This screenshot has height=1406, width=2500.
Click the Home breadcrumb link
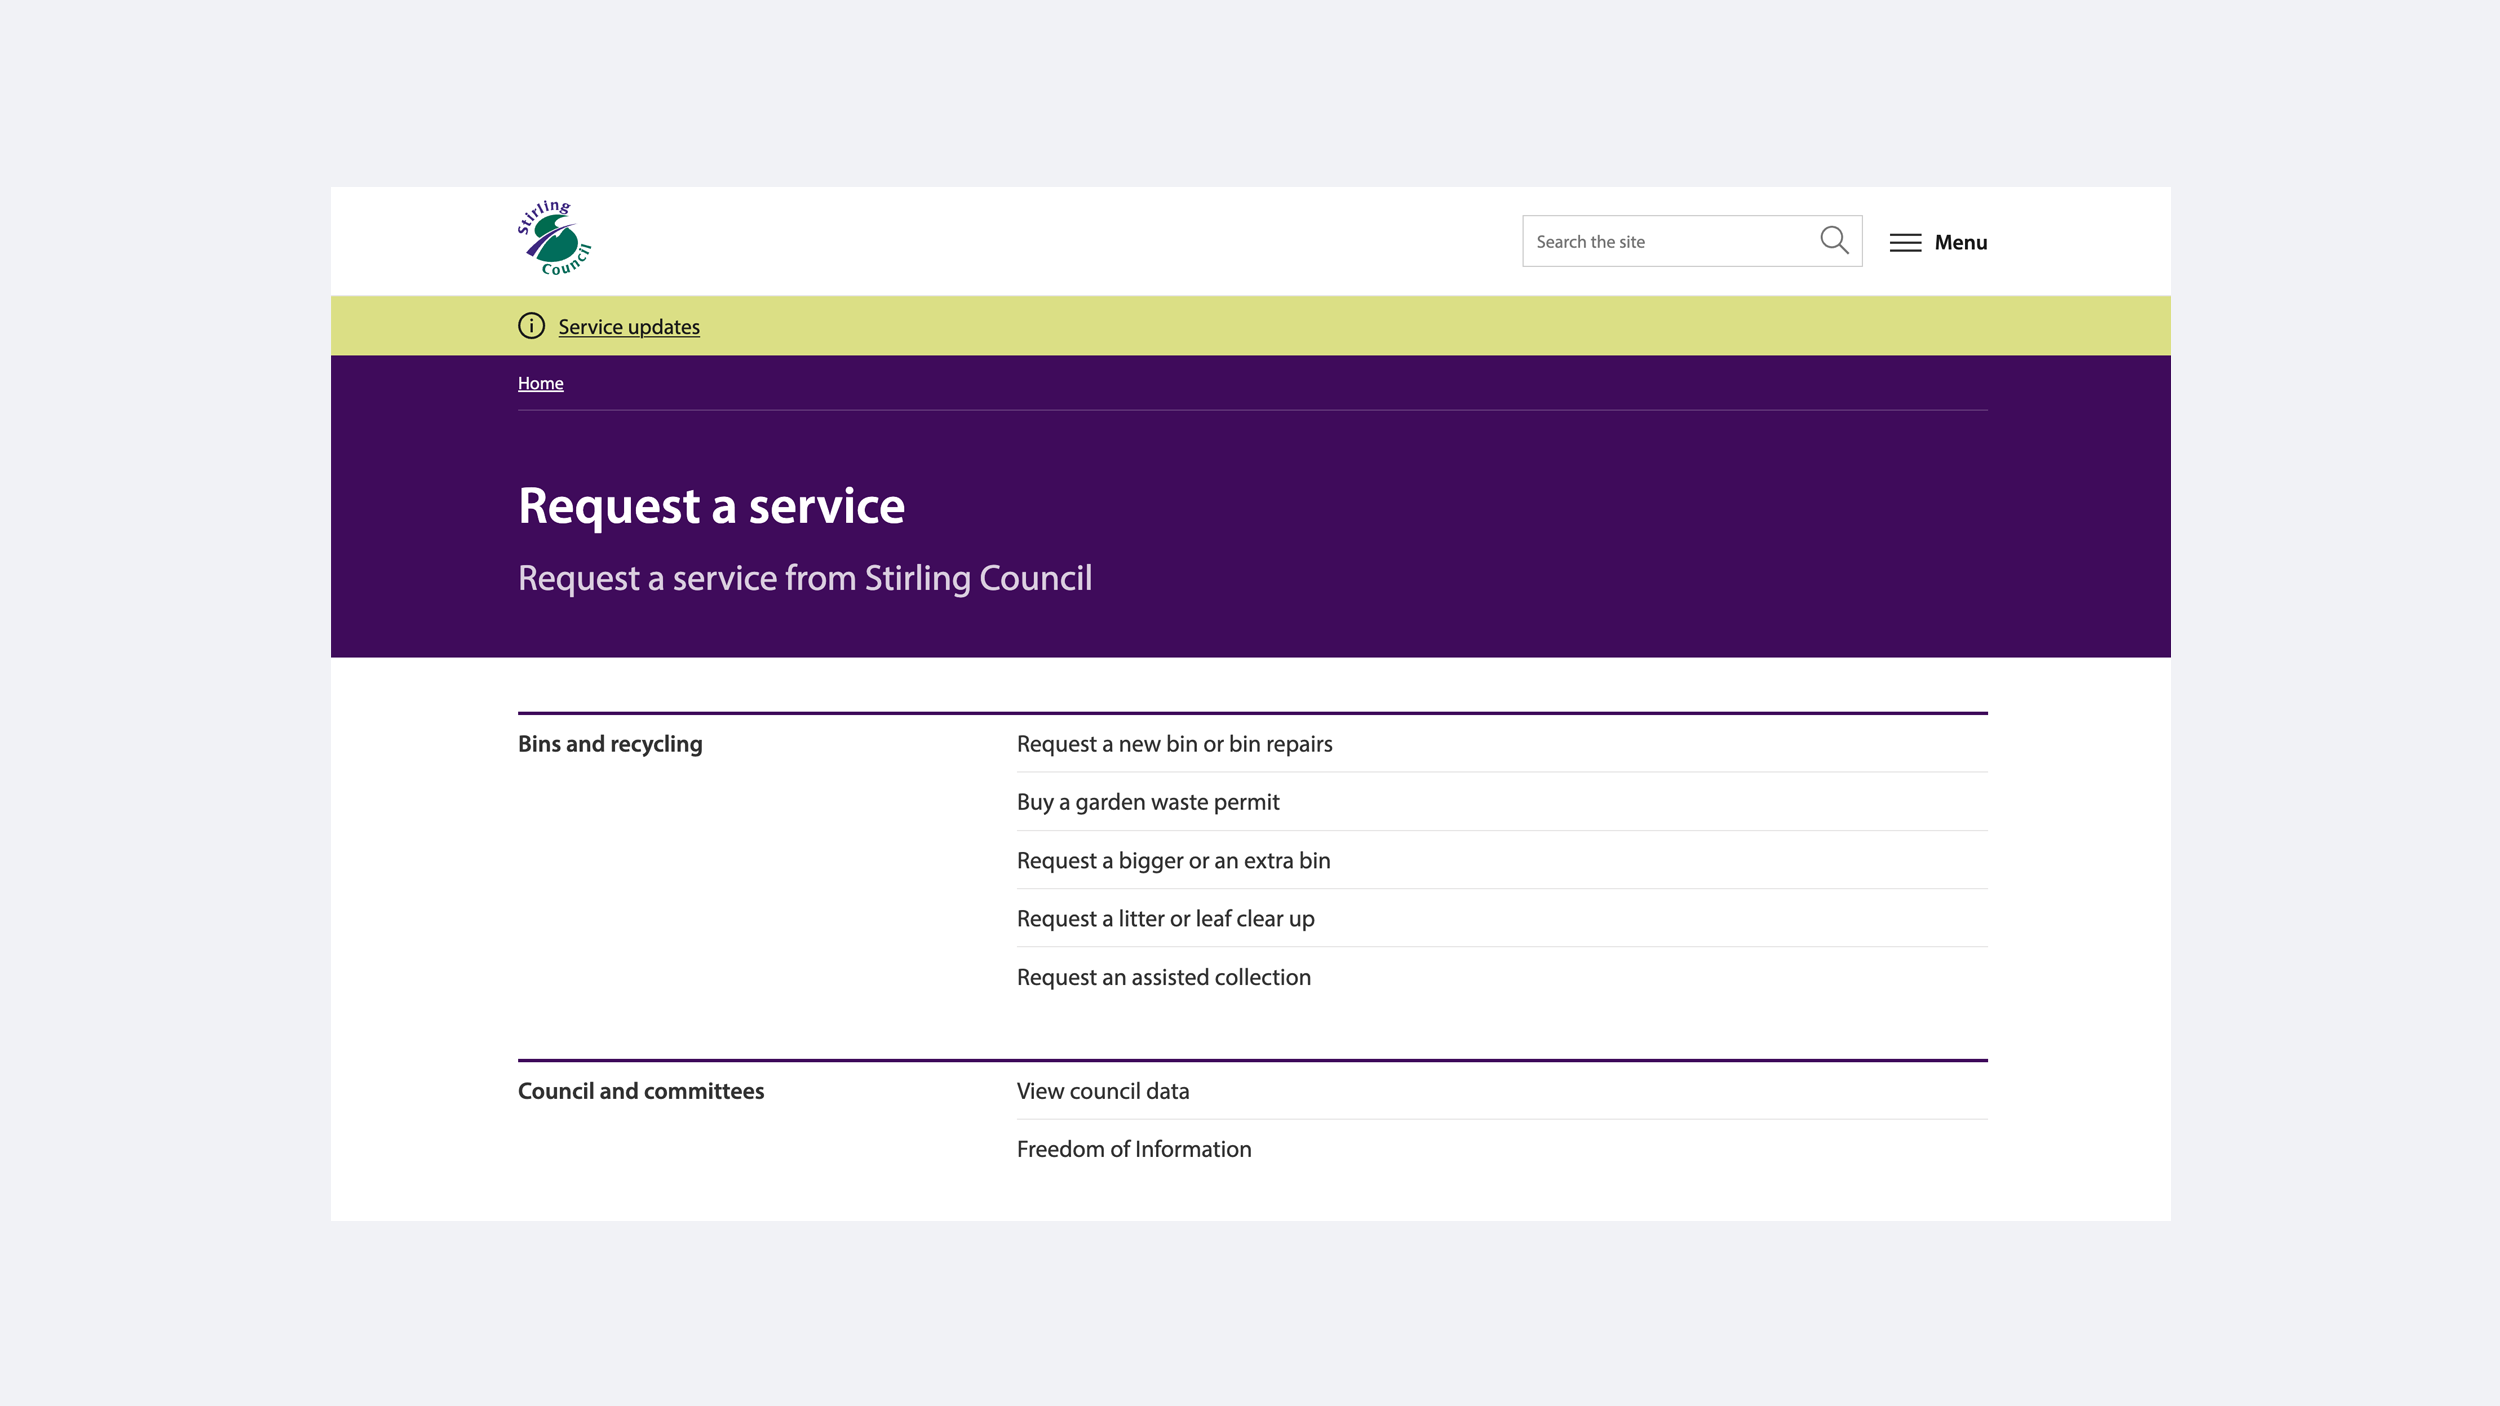(540, 382)
